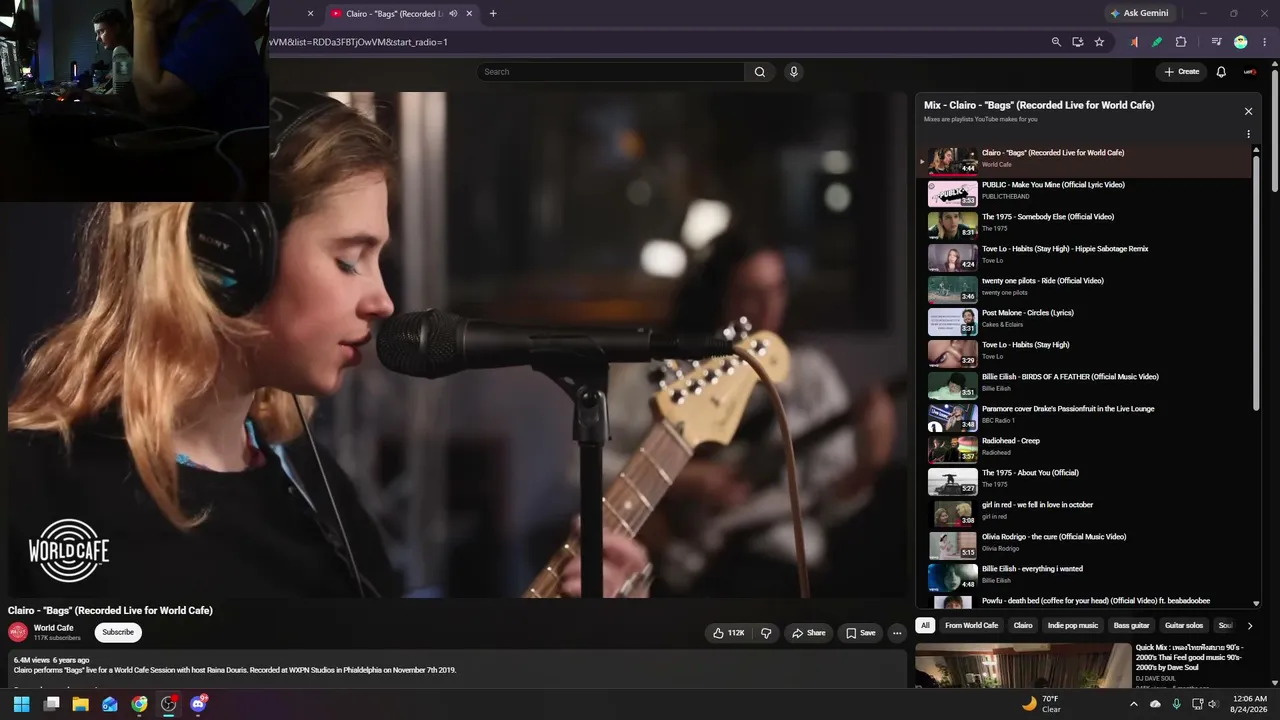1280x720 pixels.
Task: Open volume control in the system tray
Action: [x=1214, y=704]
